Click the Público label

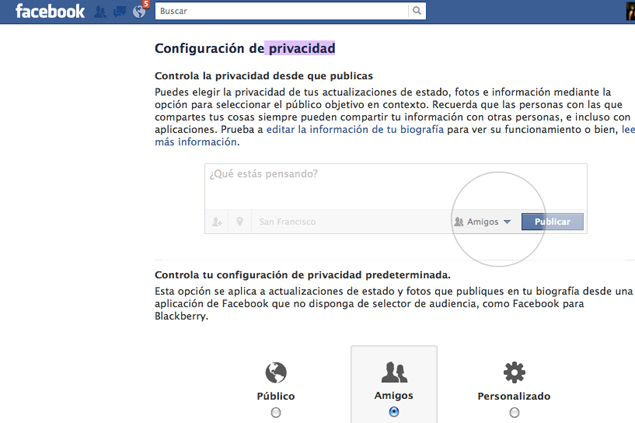(x=276, y=396)
